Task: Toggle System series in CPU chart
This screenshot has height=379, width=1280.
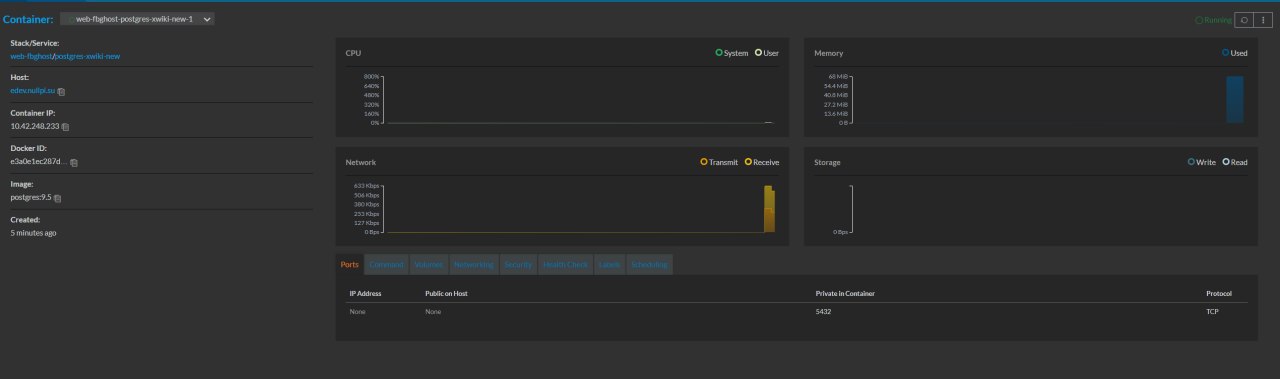Action: [x=731, y=53]
